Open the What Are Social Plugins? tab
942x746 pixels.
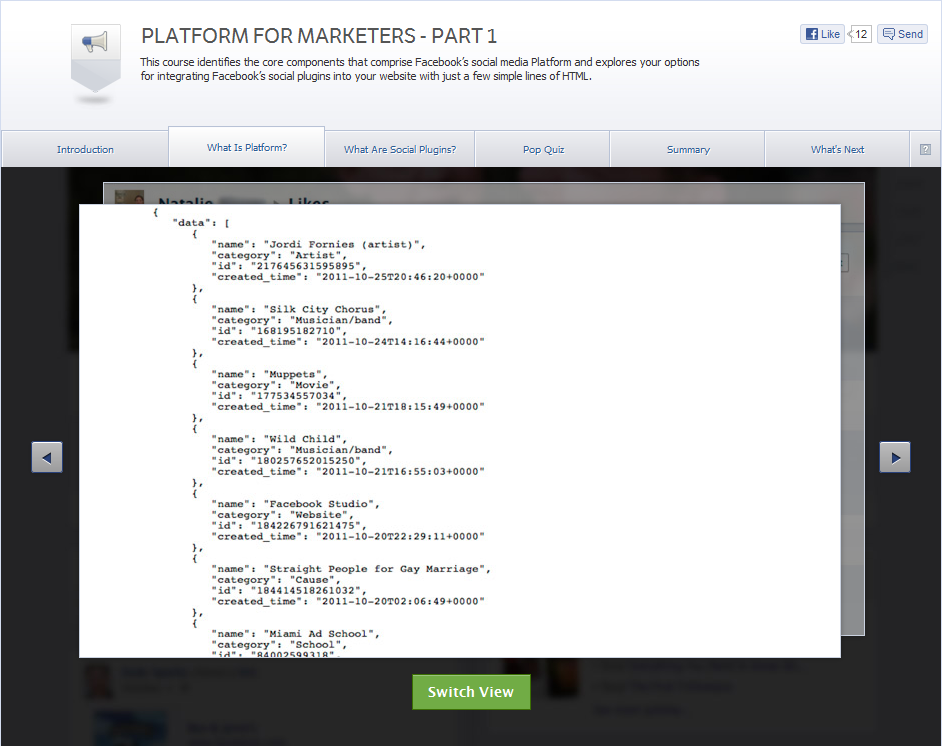pyautogui.click(x=400, y=150)
